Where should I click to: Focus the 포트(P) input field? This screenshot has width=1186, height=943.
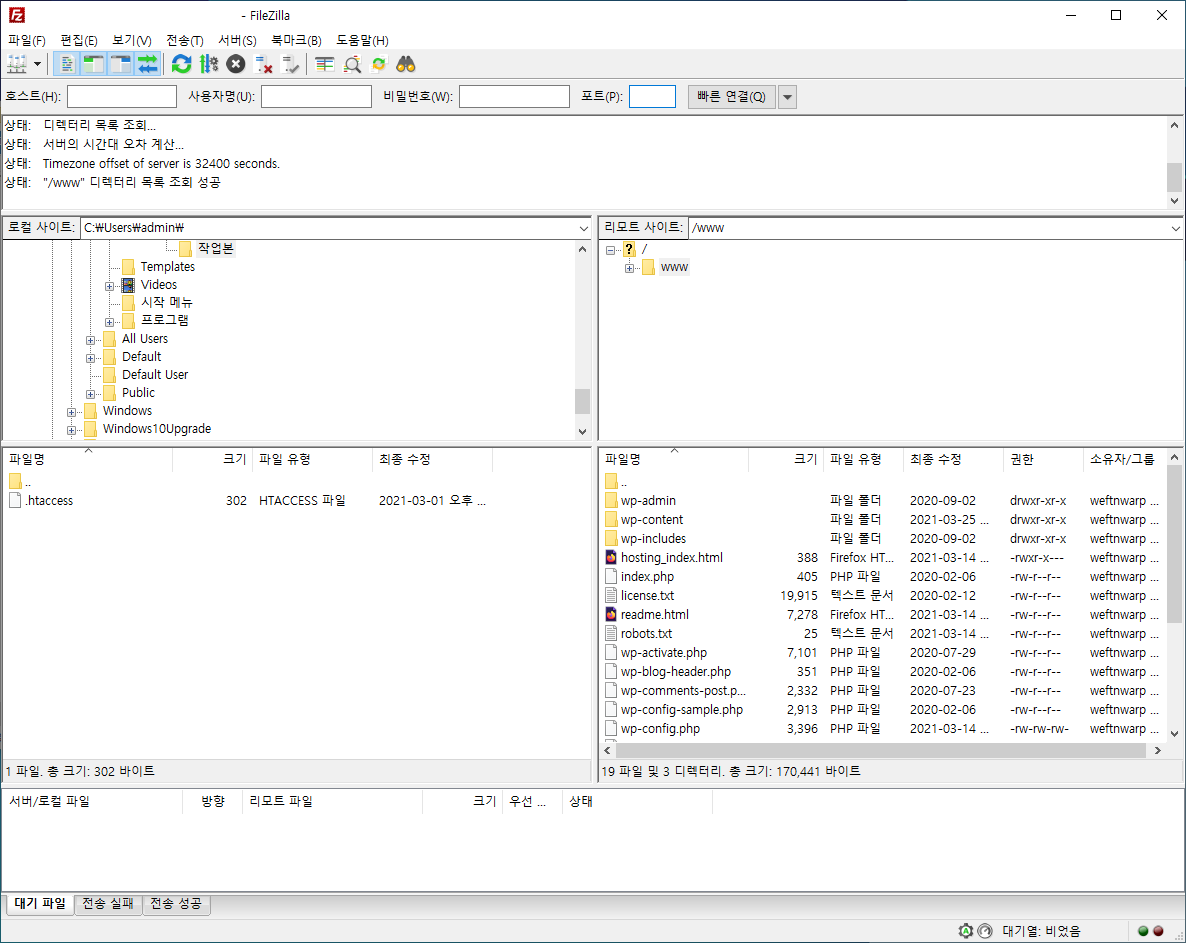[x=652, y=97]
